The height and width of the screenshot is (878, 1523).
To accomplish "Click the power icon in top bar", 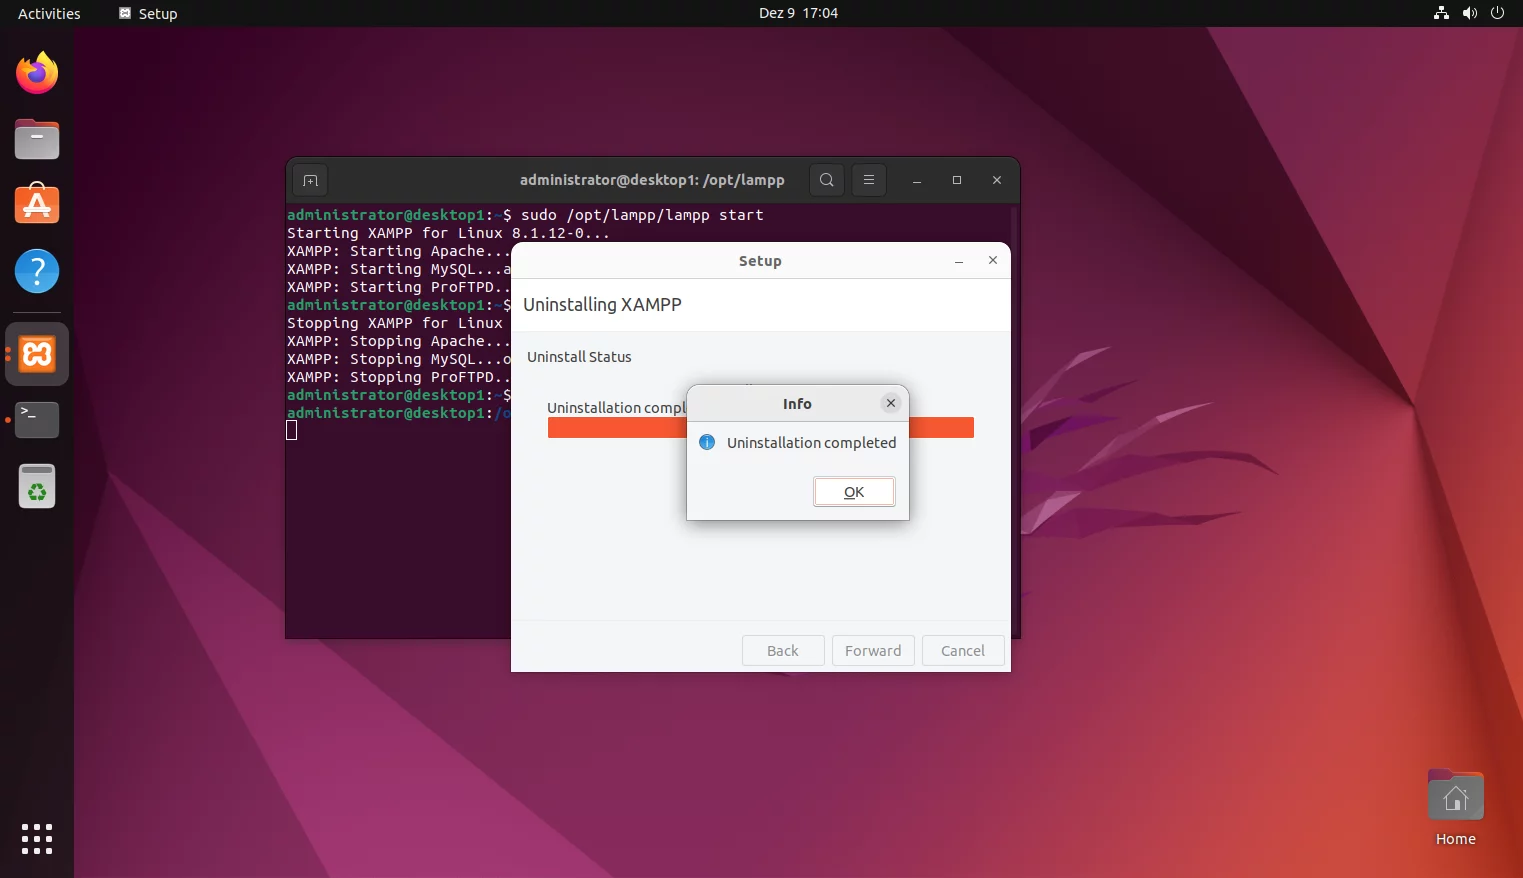I will pyautogui.click(x=1497, y=13).
